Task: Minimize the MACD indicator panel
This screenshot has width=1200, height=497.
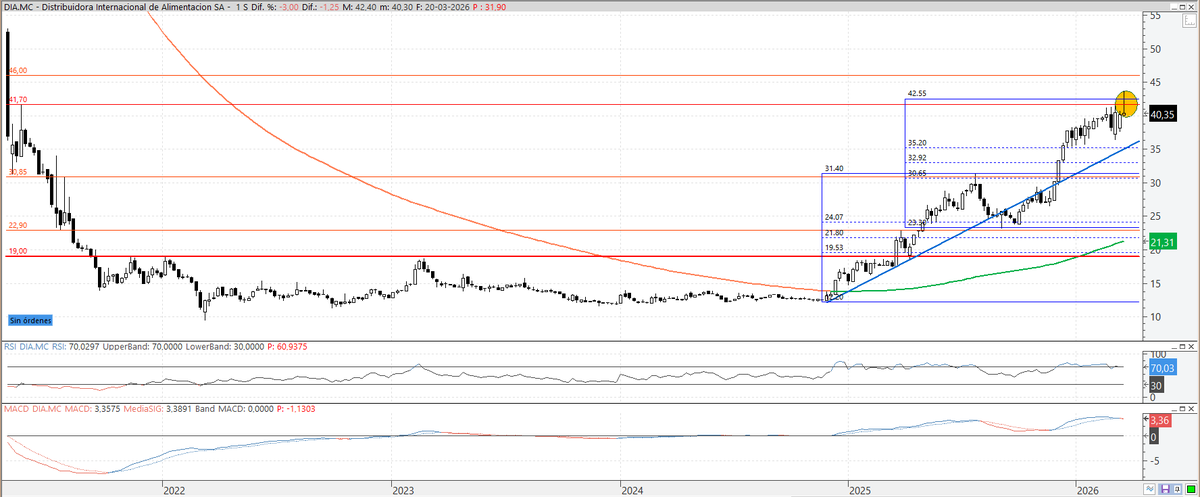Action: (x=1174, y=409)
